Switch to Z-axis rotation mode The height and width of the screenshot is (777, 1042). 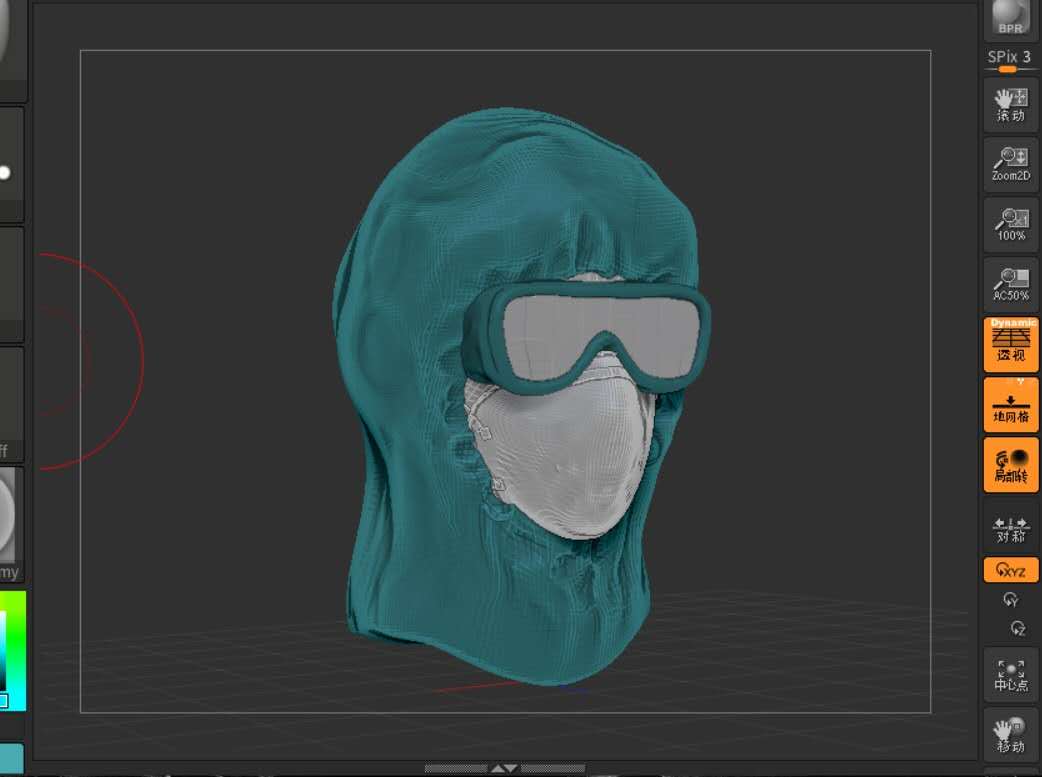click(1017, 628)
